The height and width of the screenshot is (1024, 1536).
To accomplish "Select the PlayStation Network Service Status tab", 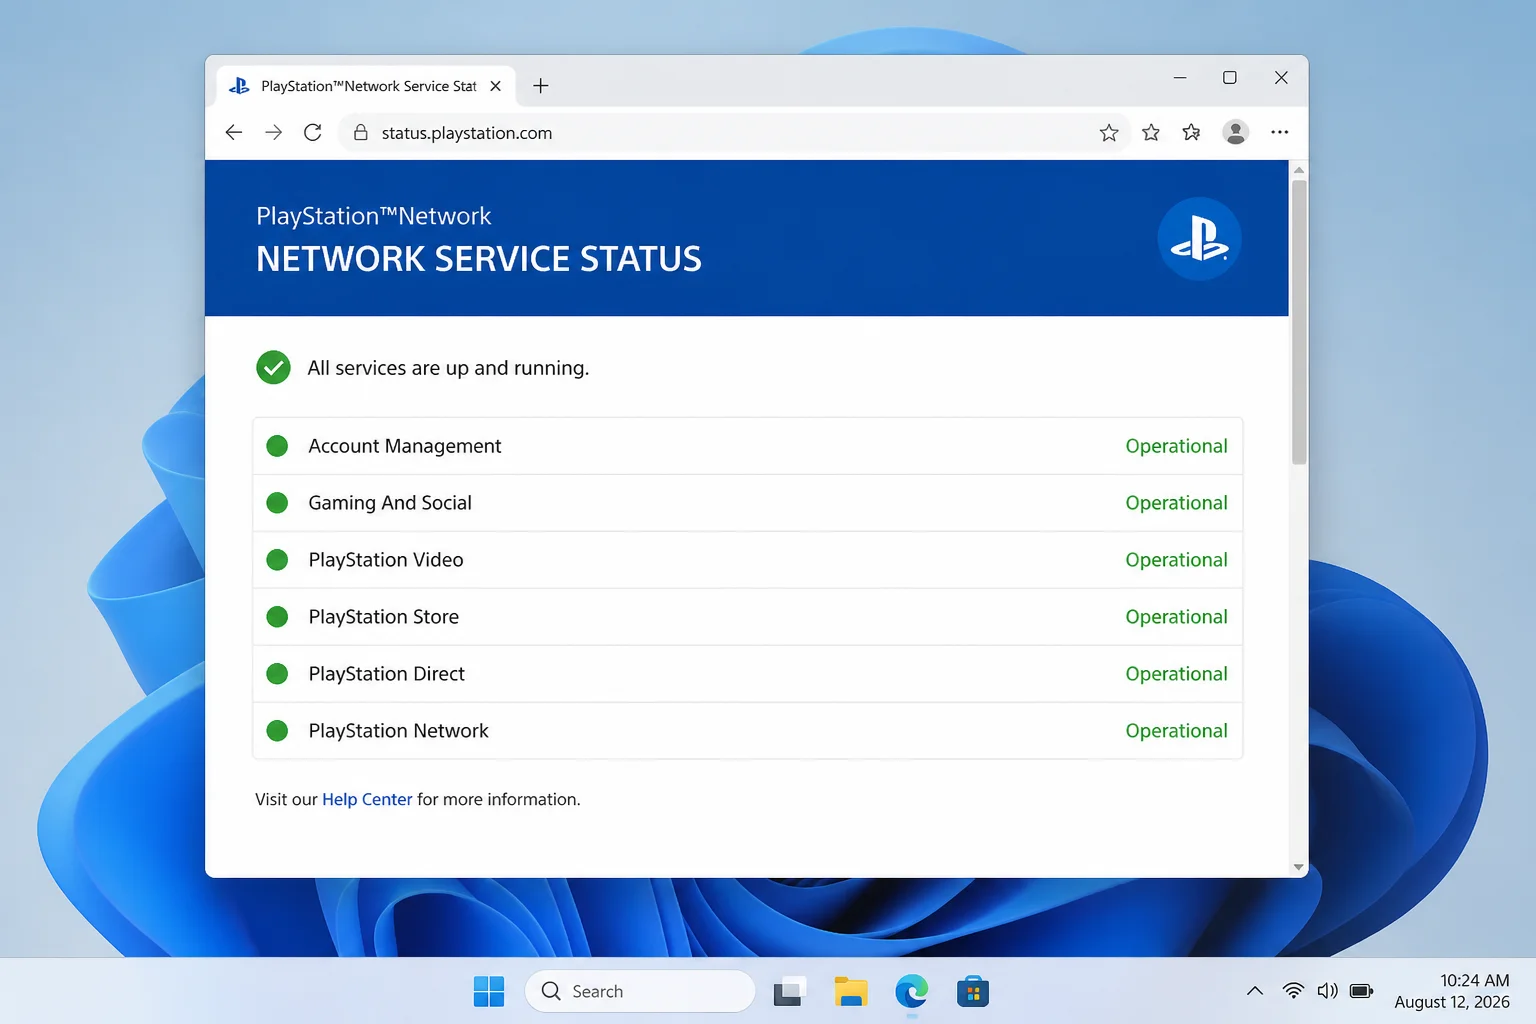I will point(366,86).
